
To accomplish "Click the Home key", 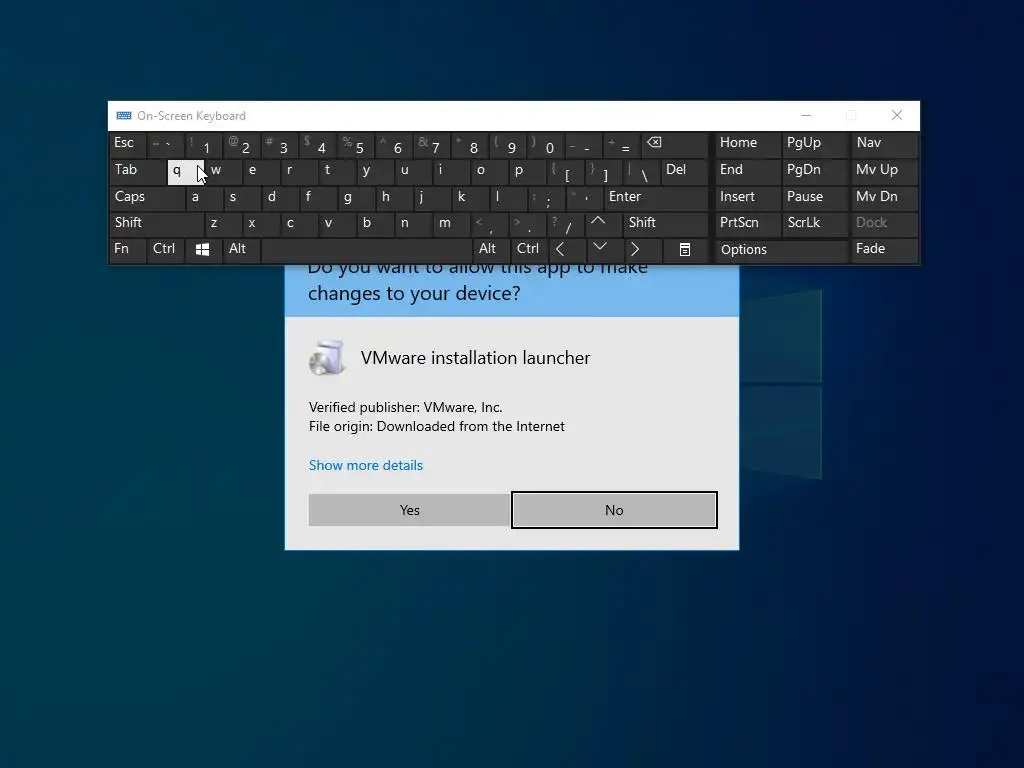I will pyautogui.click(x=748, y=144).
